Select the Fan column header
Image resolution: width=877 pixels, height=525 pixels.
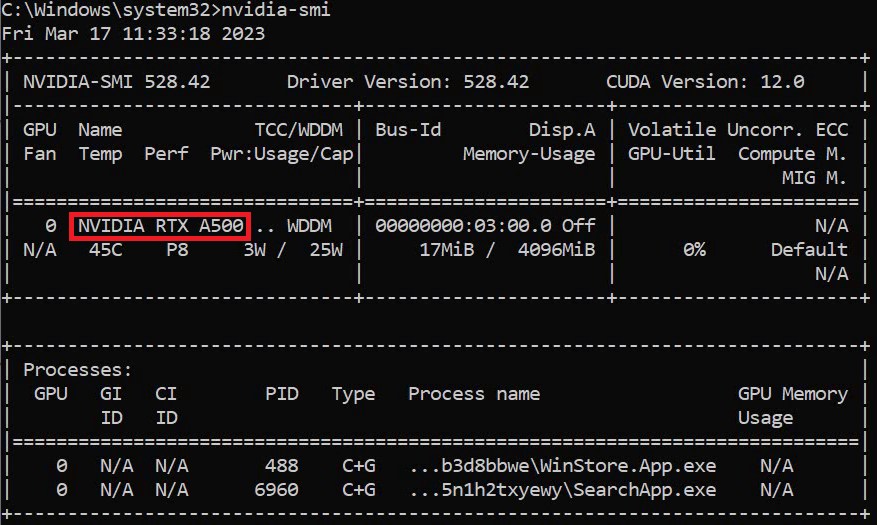click(40, 154)
